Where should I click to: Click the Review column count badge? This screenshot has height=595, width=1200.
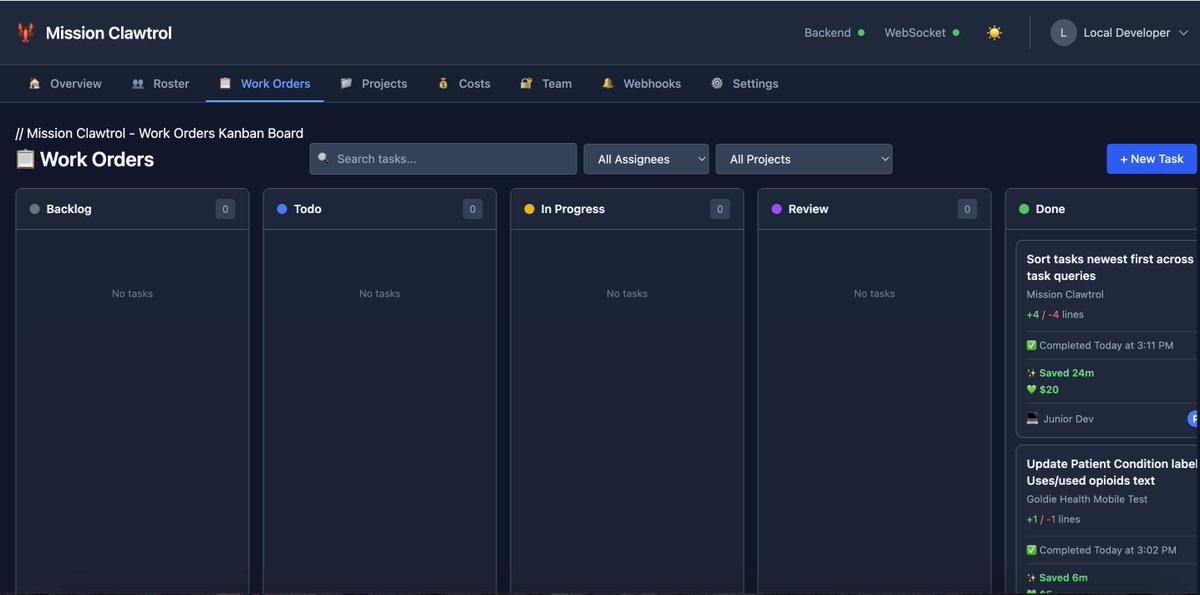click(x=967, y=209)
